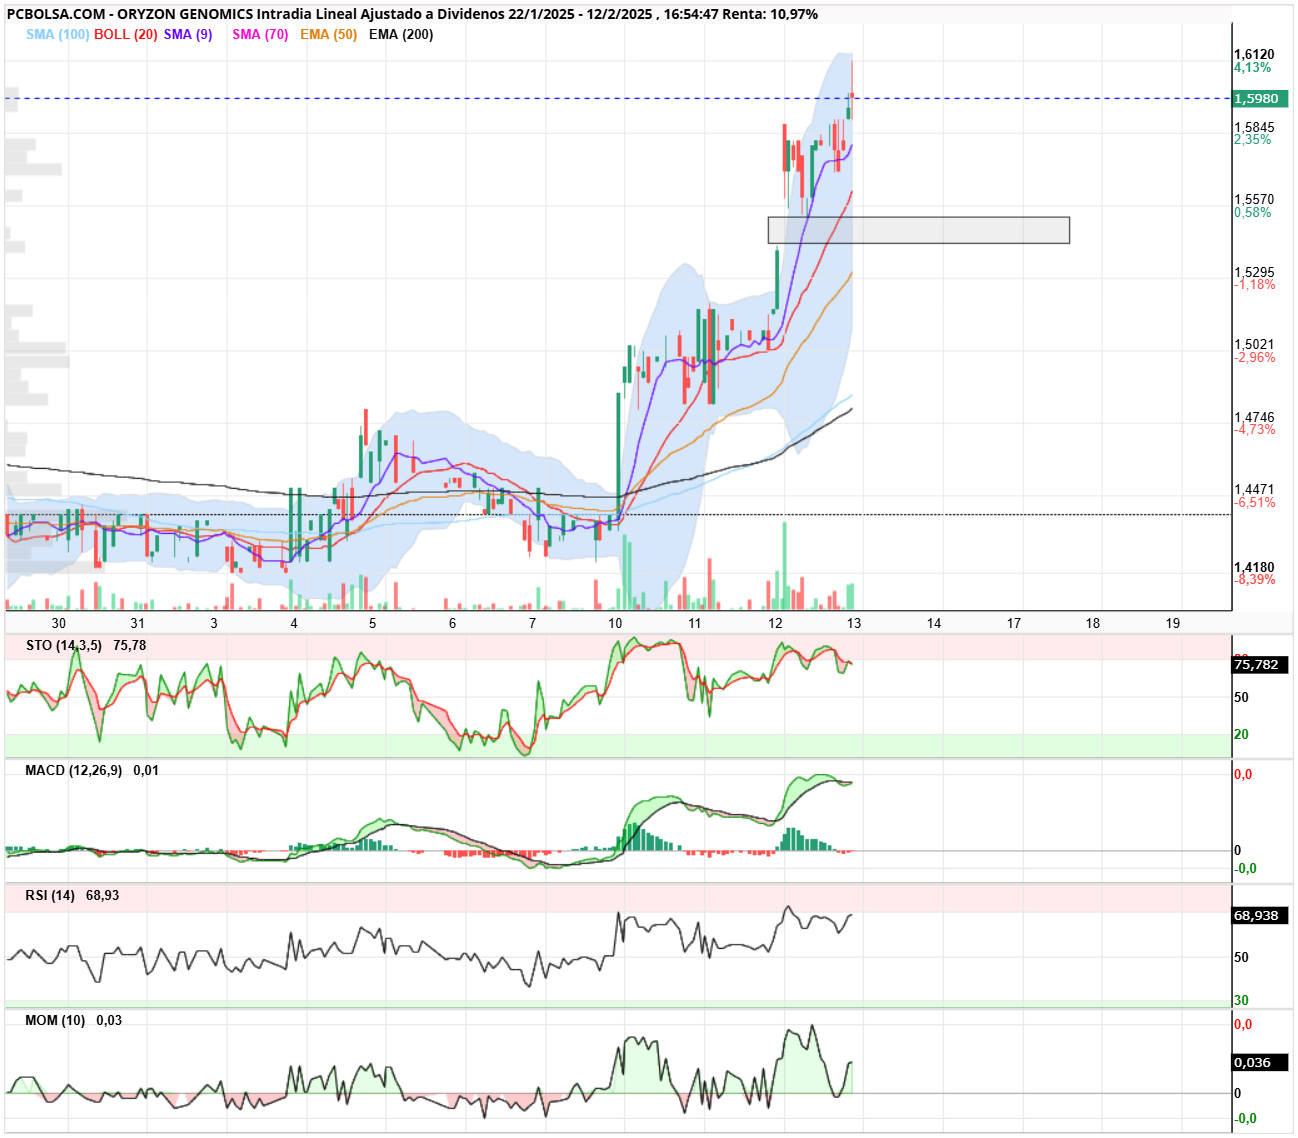Screen dimensions: 1298x1138
Task: Click the BOLL (20) legend label
Action: [x=126, y=34]
